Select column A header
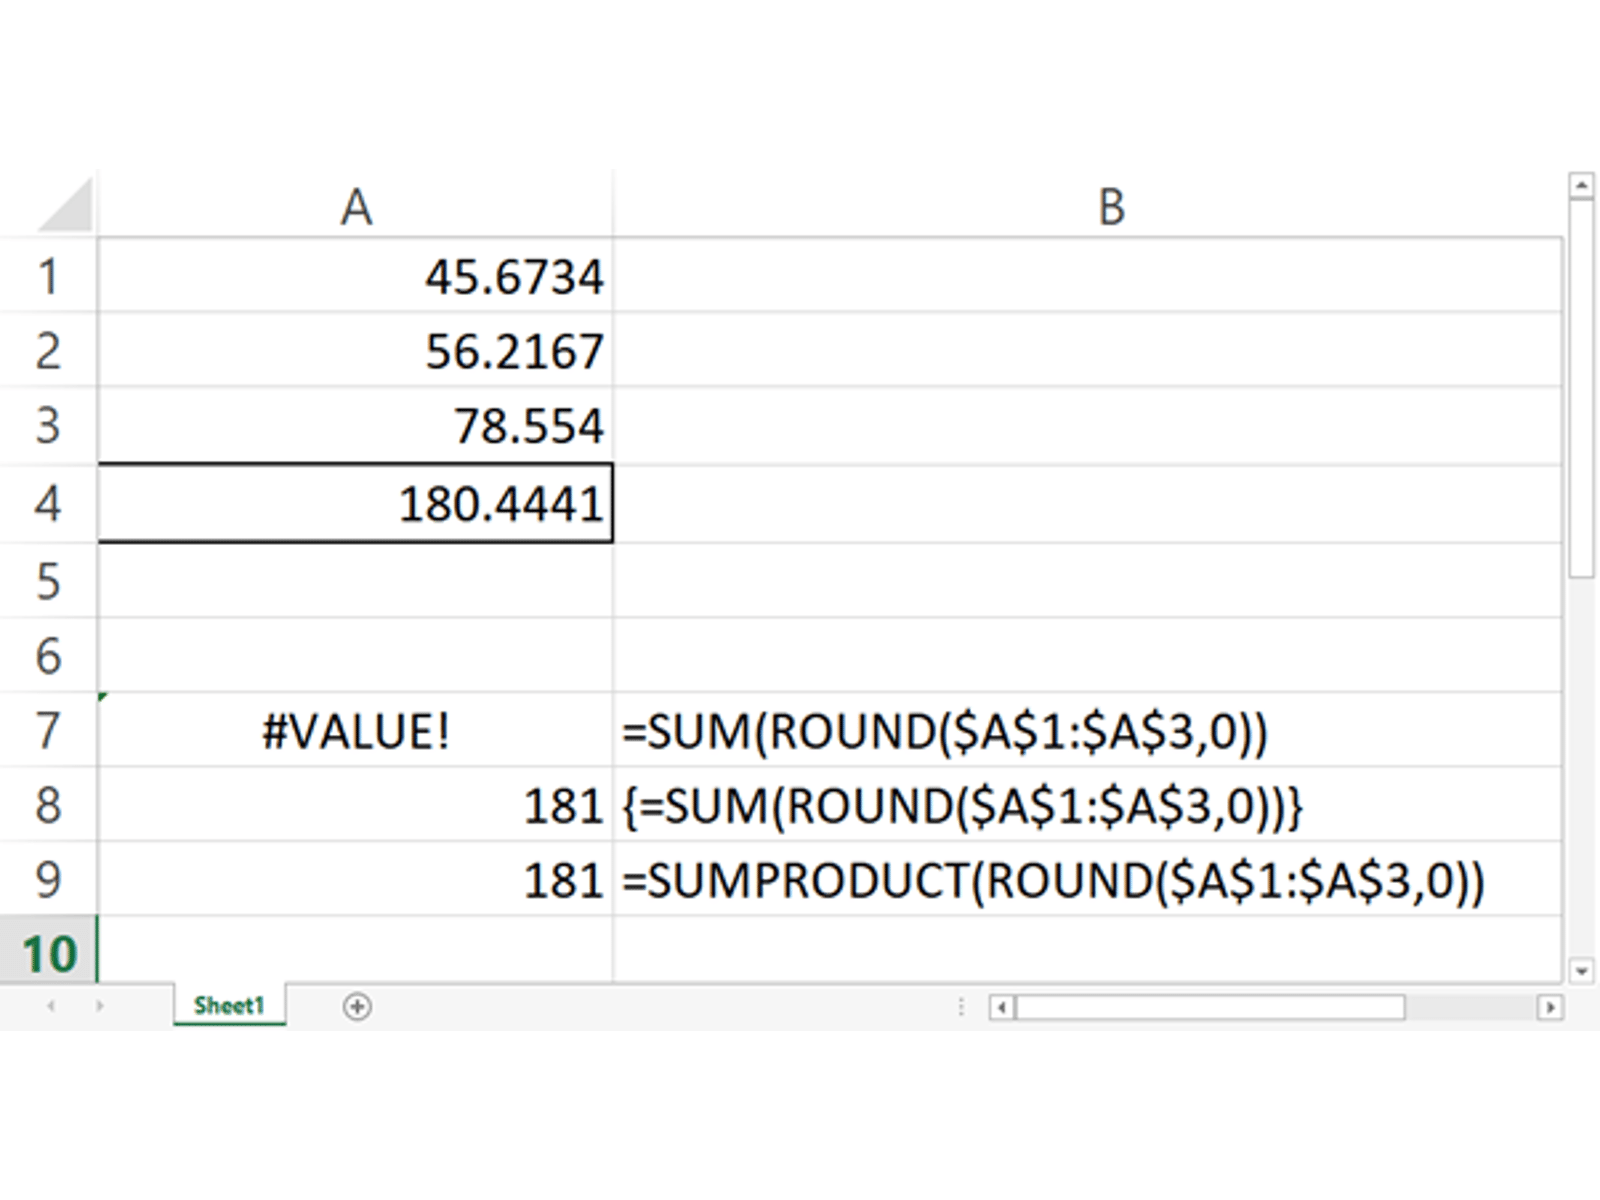Image resolution: width=1600 pixels, height=1200 pixels. (x=356, y=208)
